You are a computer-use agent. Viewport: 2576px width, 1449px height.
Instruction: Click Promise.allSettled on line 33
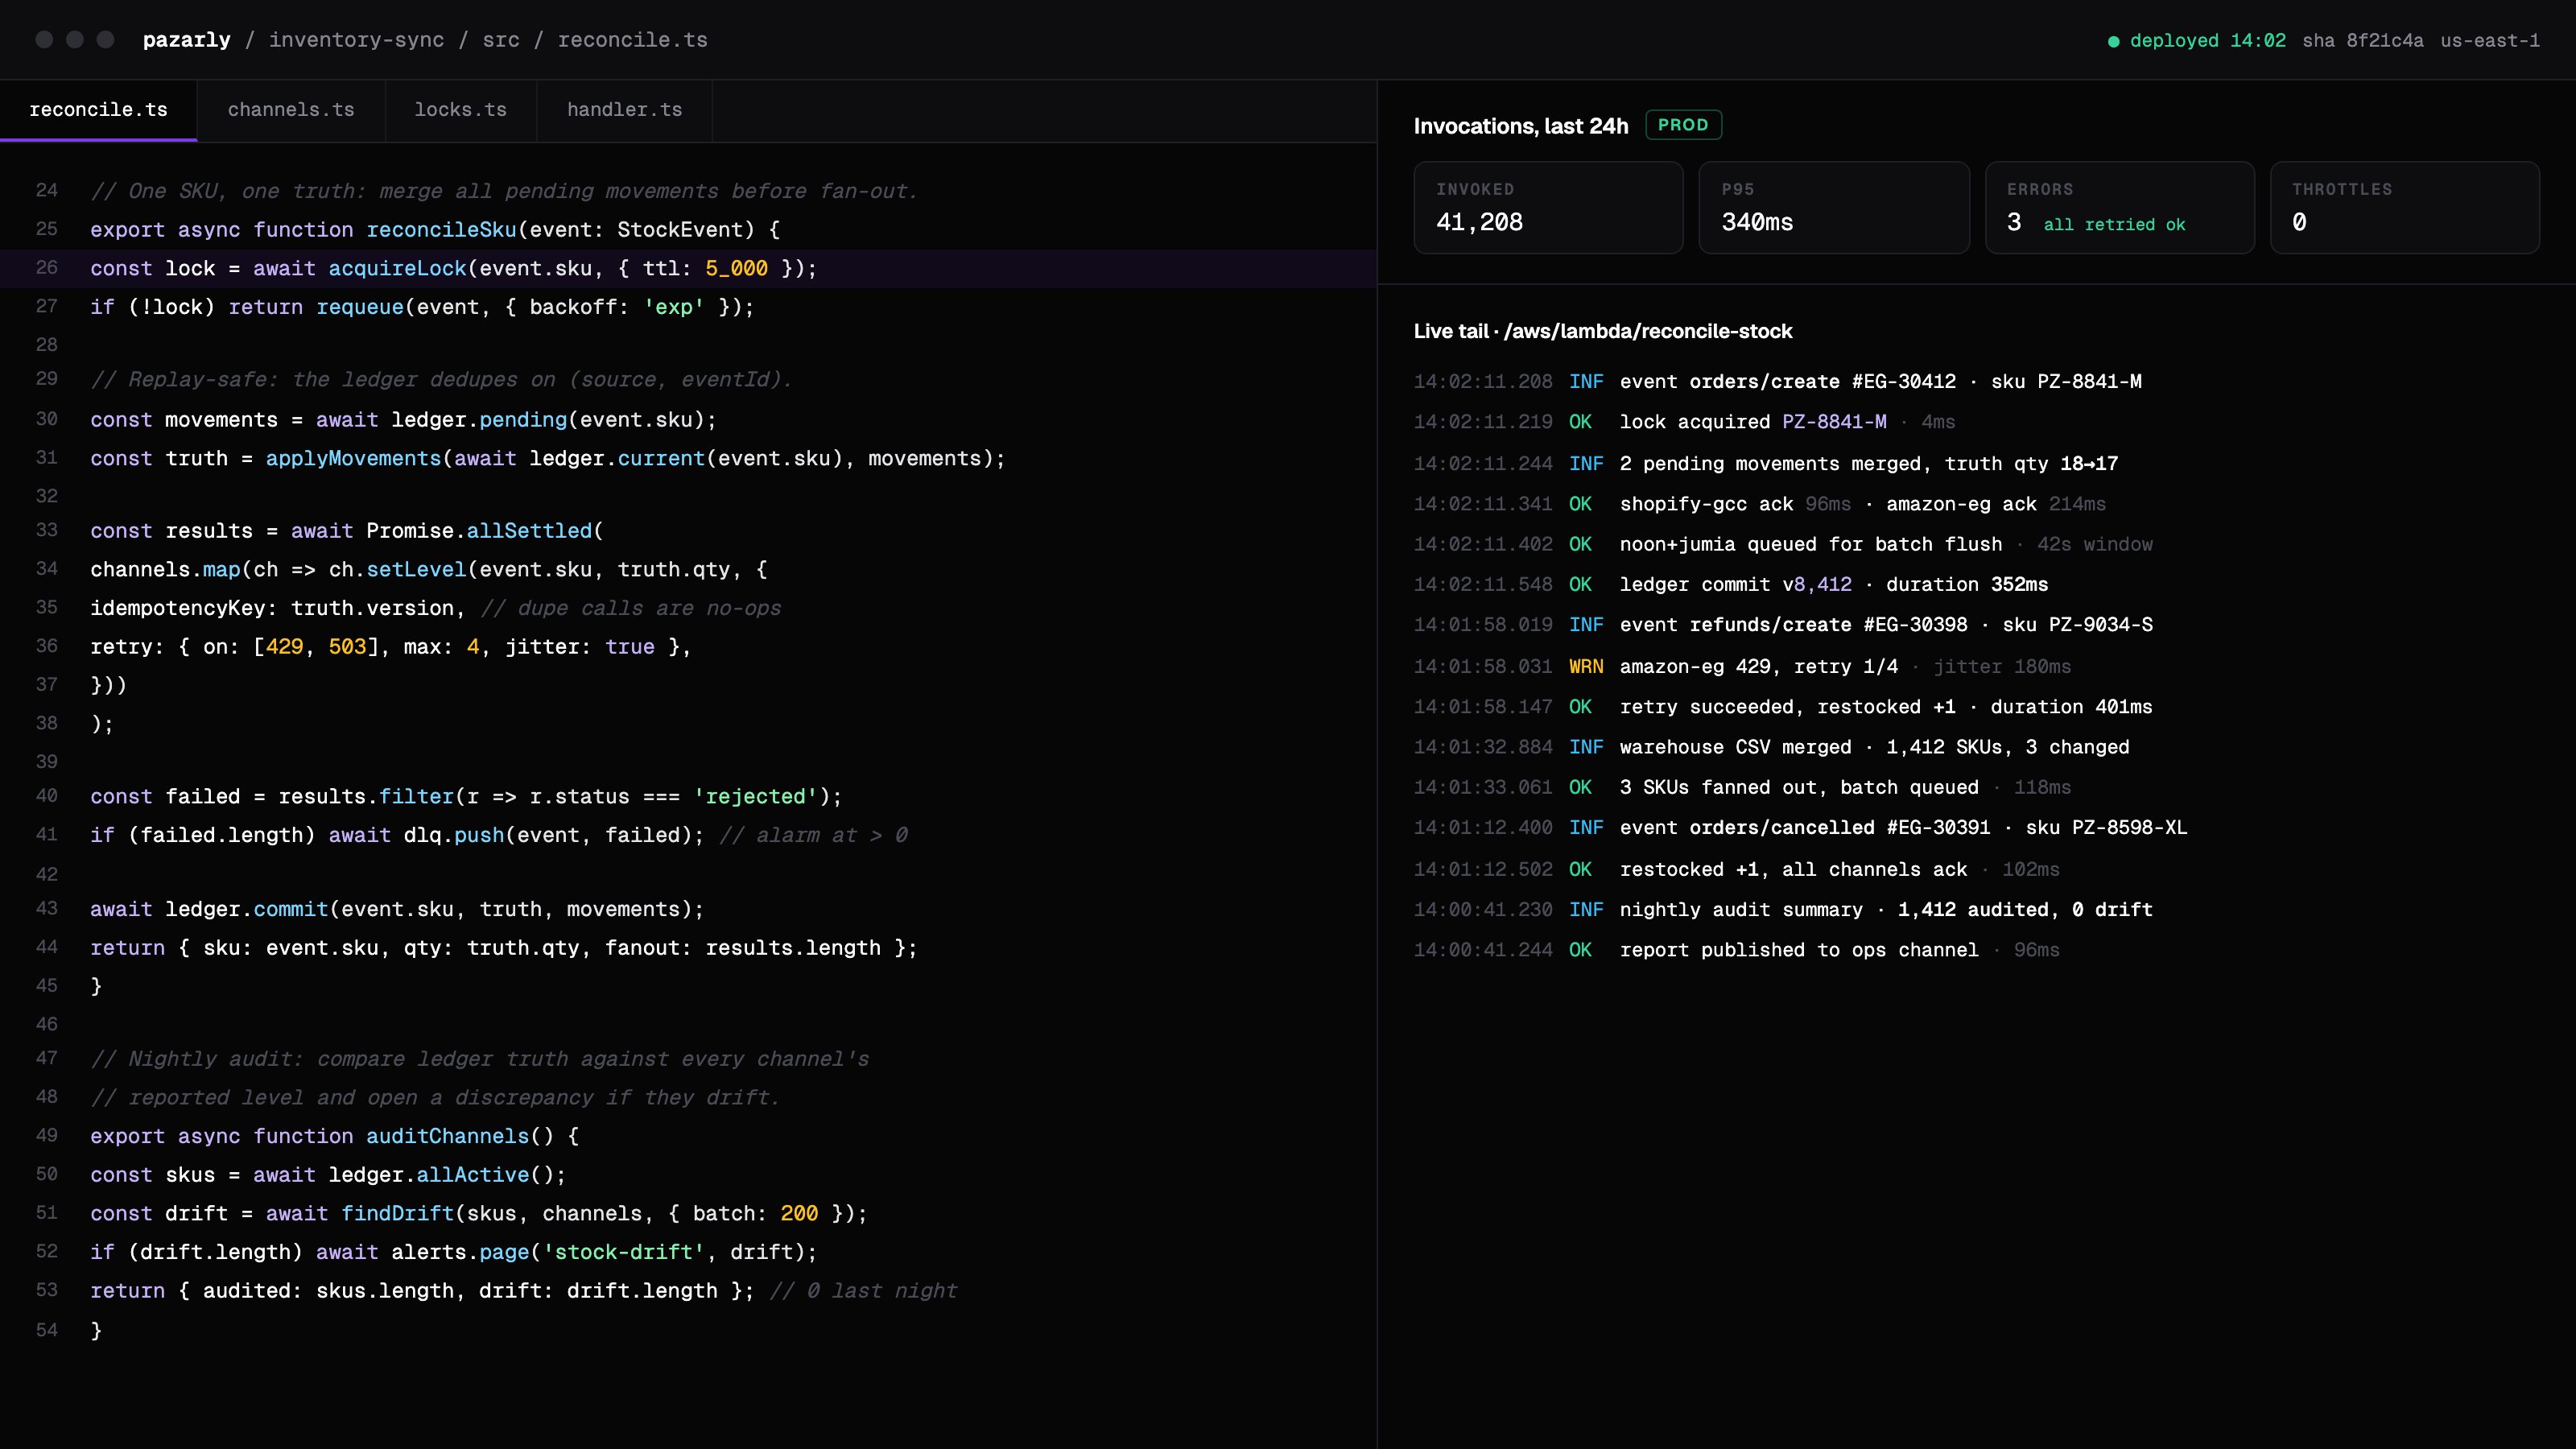coord(479,531)
